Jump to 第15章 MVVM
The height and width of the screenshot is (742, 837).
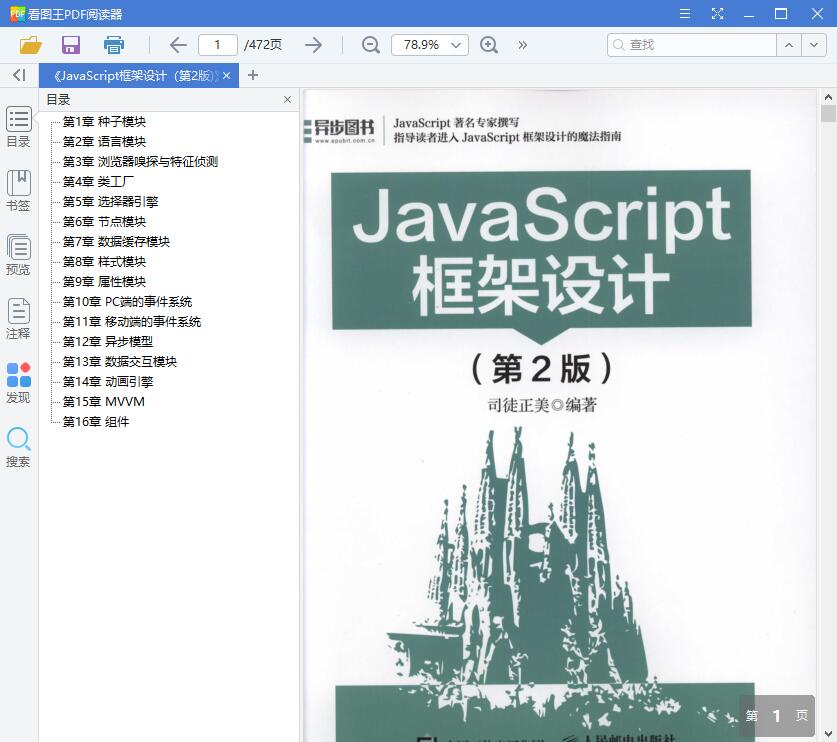pos(104,402)
